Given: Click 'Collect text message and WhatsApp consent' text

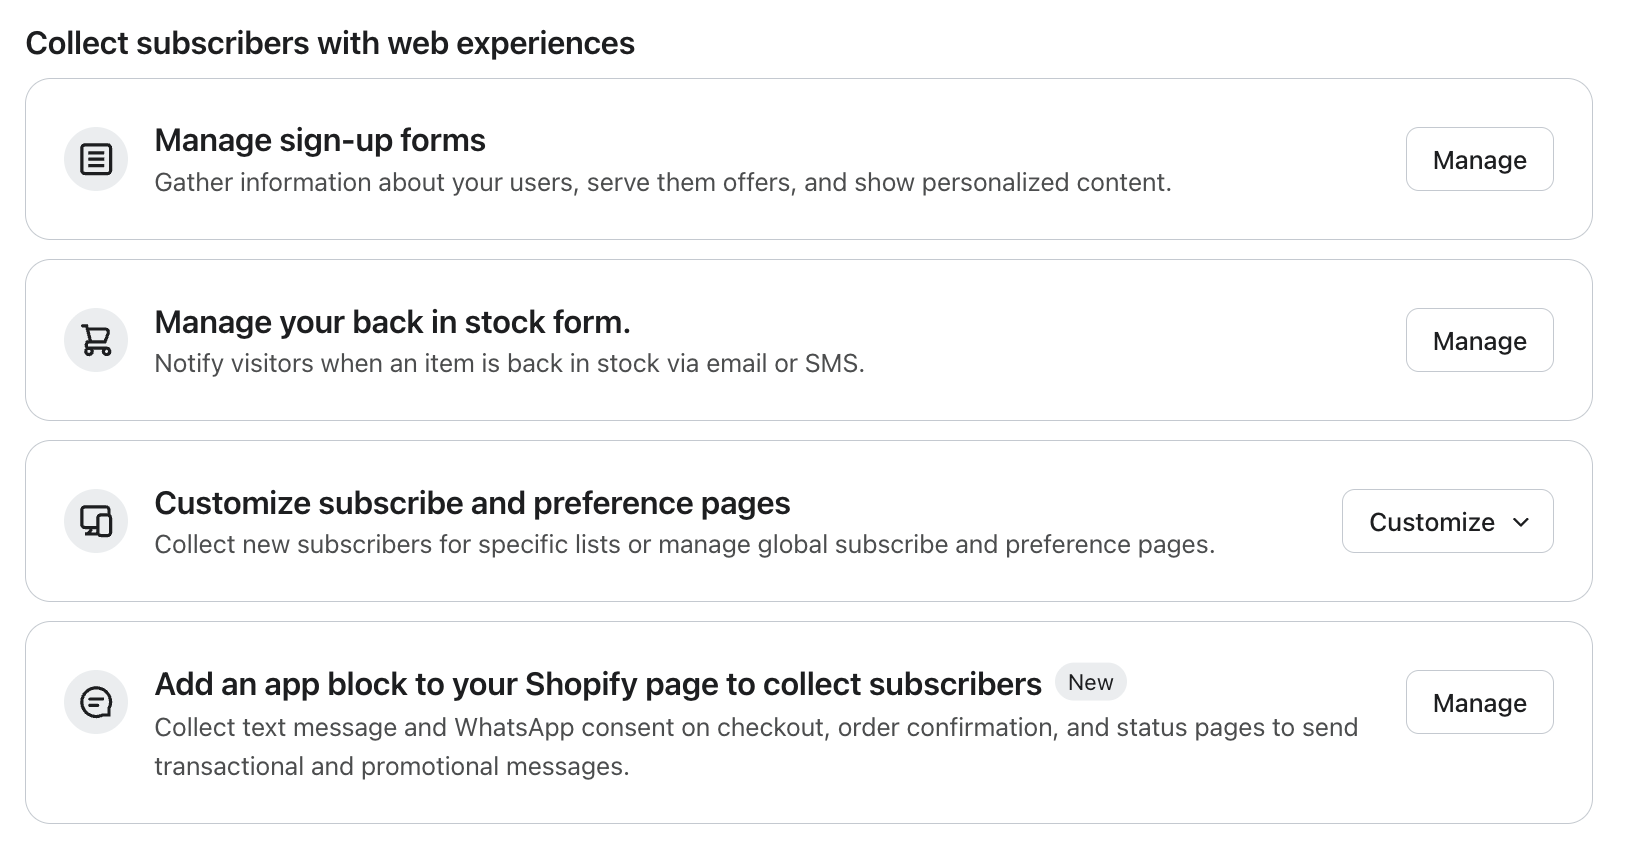Looking at the screenshot, I should click(x=756, y=727).
